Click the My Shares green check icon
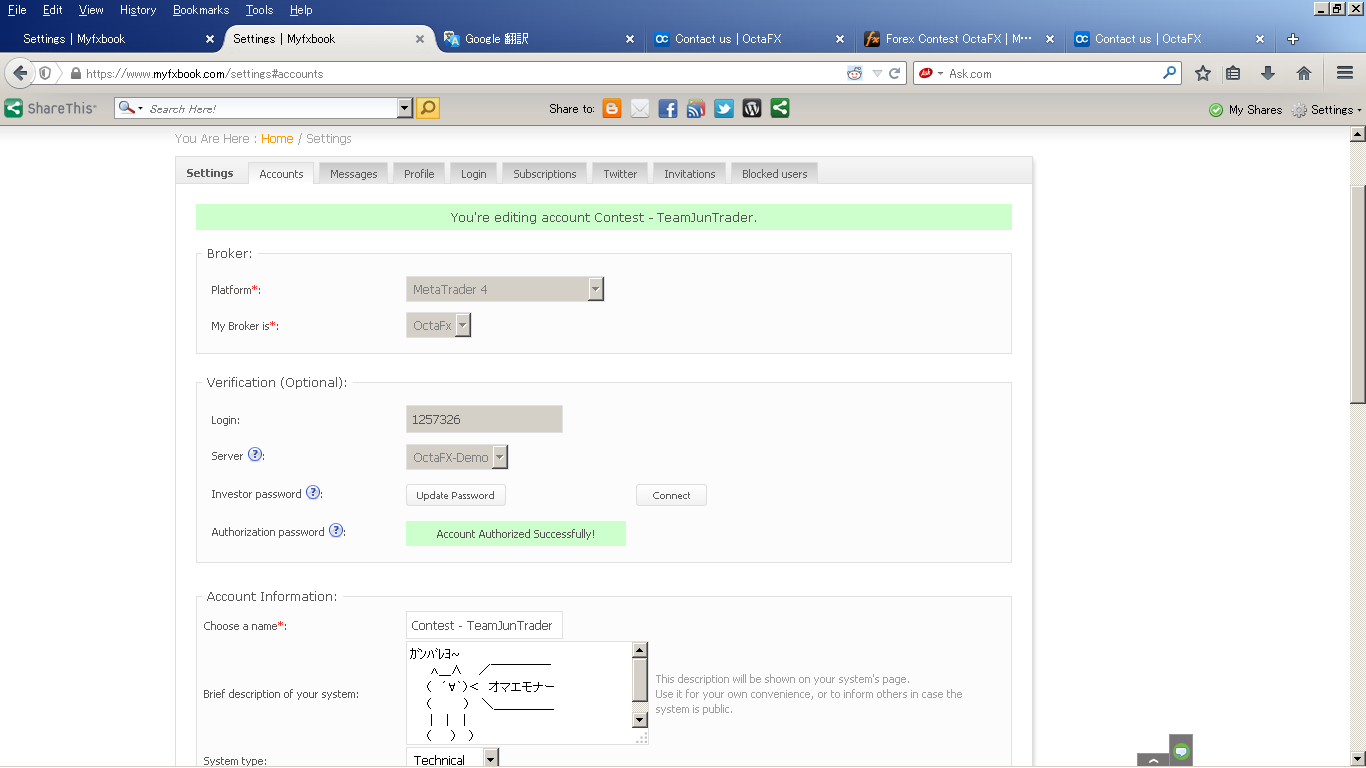 click(x=1216, y=110)
